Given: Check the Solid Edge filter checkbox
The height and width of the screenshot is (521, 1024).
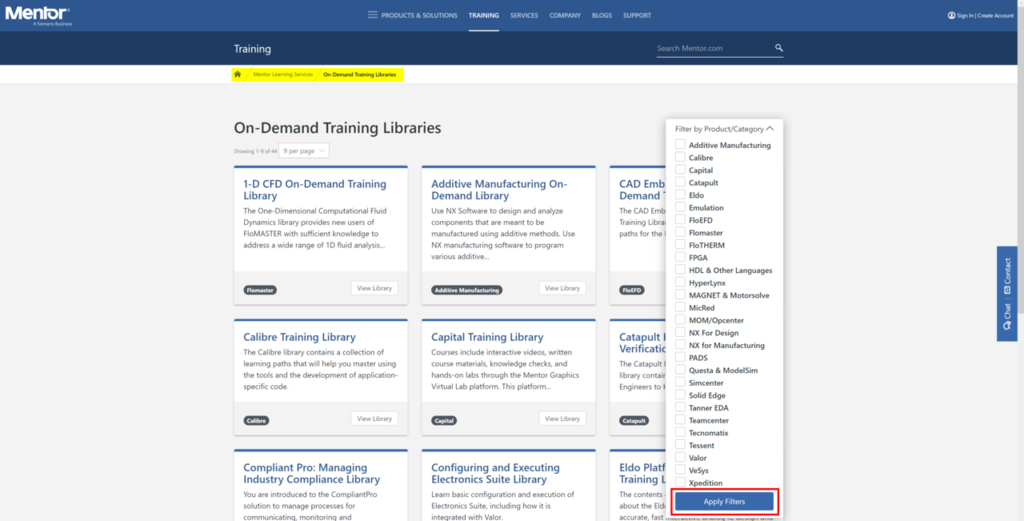Looking at the screenshot, I should pyautogui.click(x=680, y=395).
